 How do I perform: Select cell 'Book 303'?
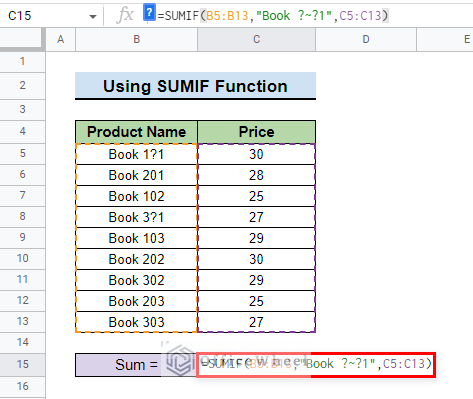[x=136, y=322]
